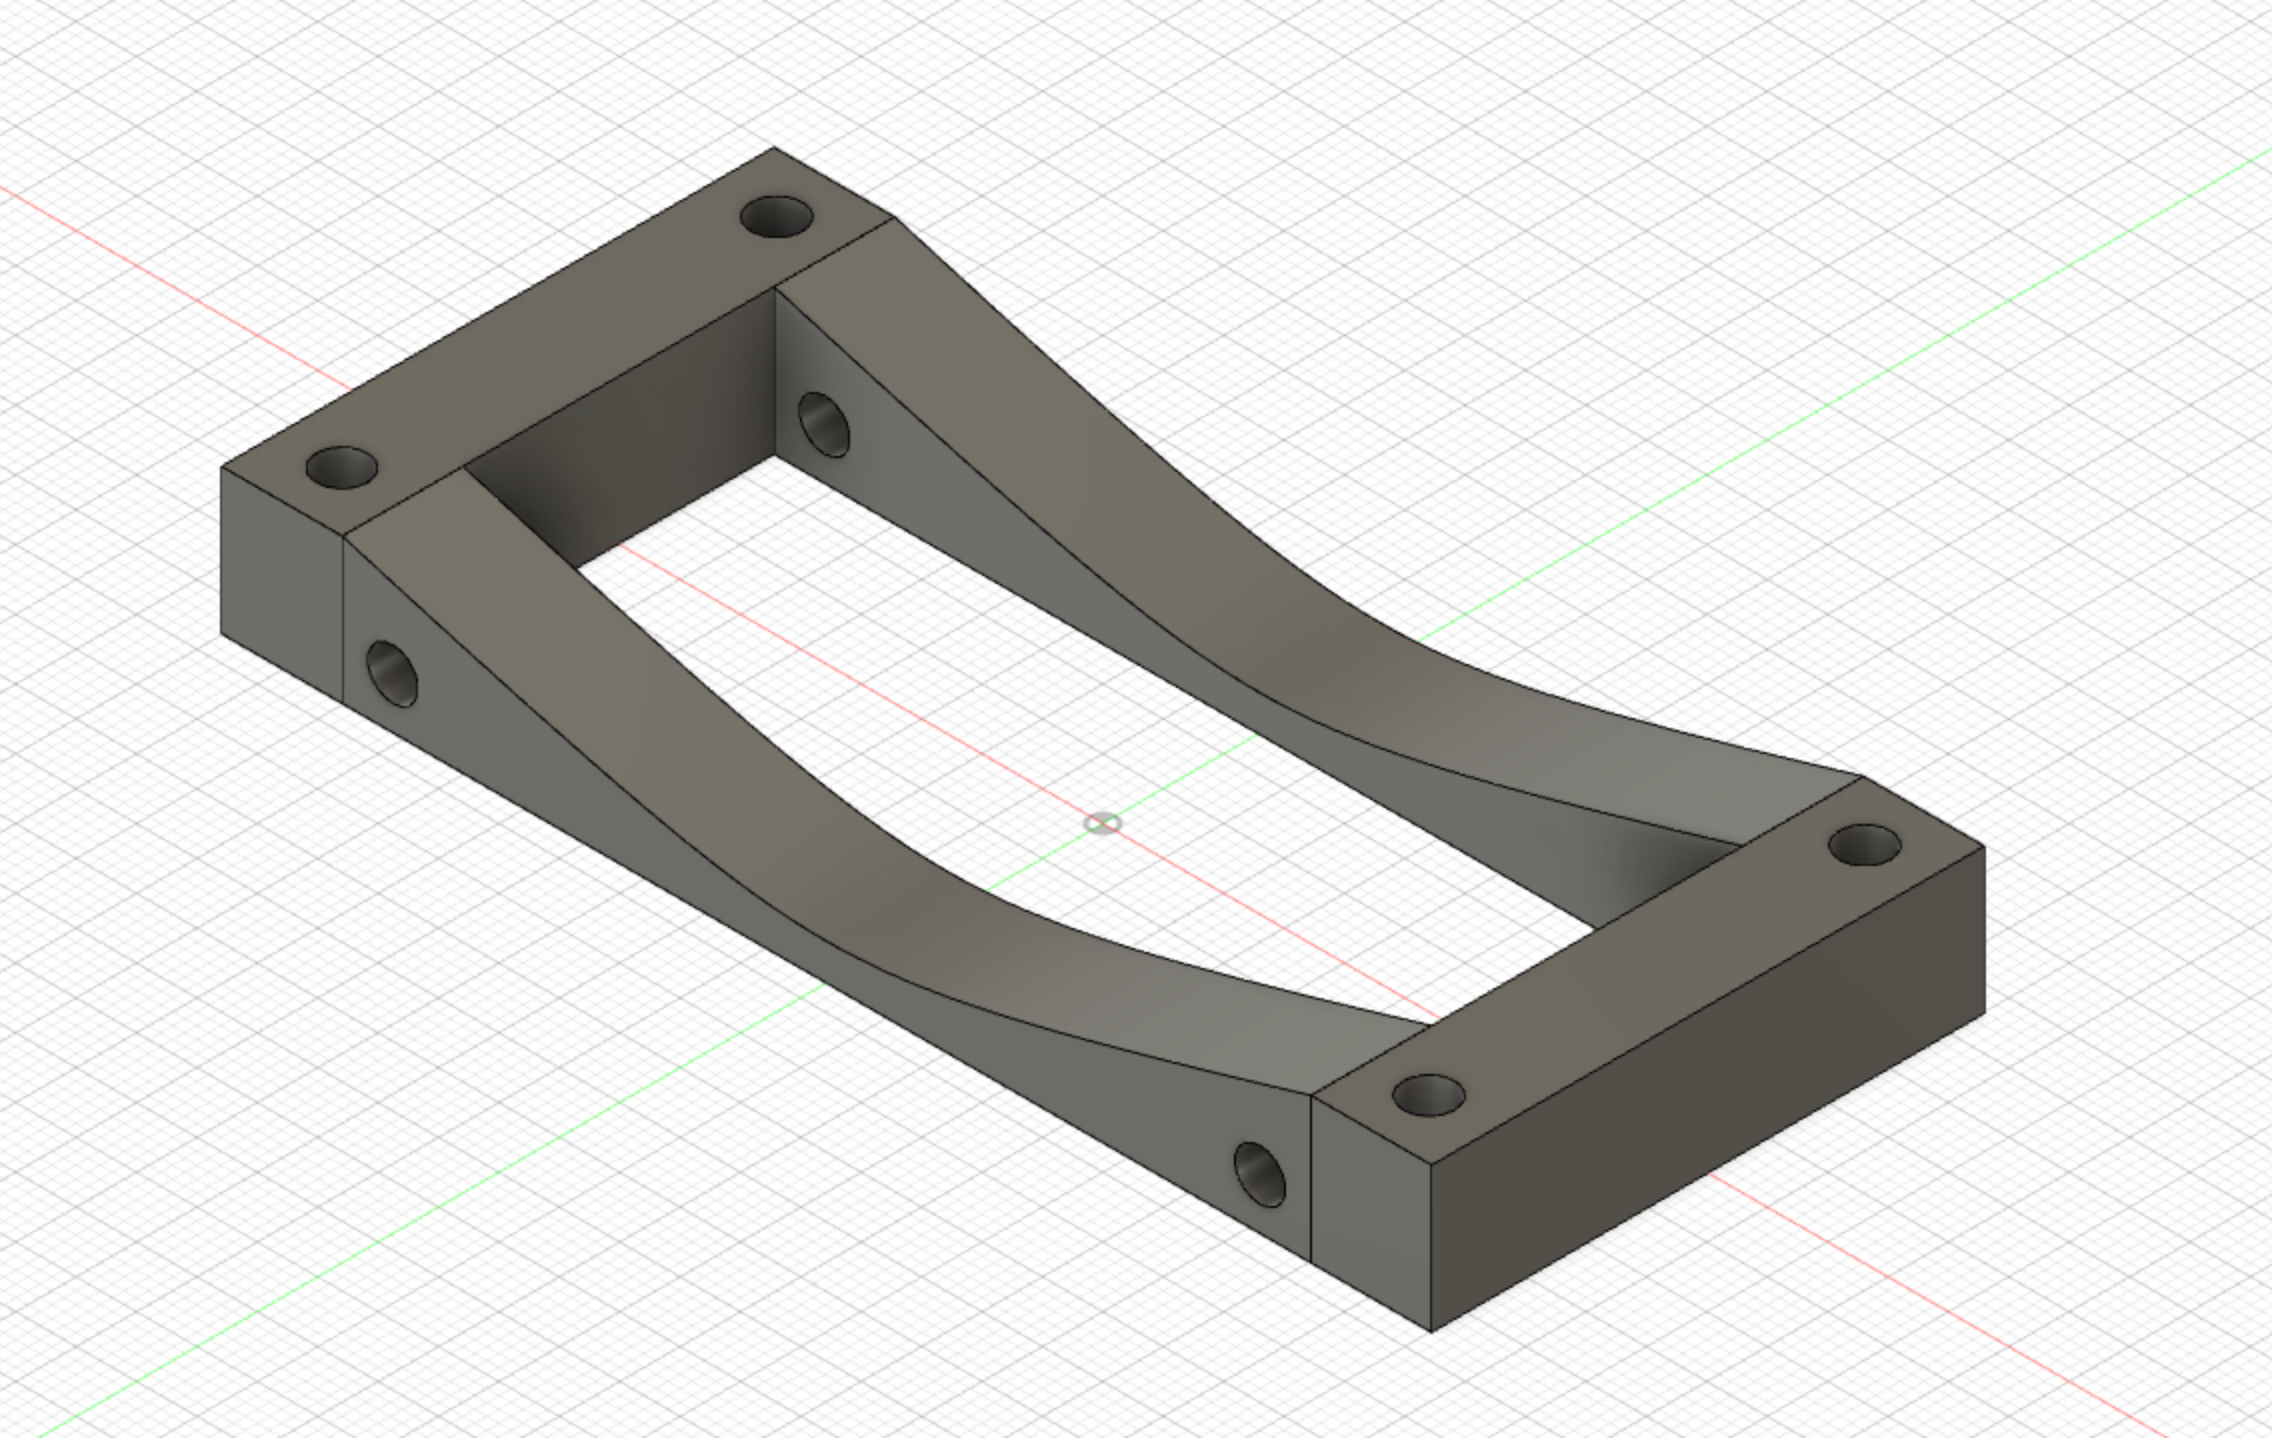Select top hole at far corner of left block
The image size is (2272, 1438).
[x=776, y=217]
